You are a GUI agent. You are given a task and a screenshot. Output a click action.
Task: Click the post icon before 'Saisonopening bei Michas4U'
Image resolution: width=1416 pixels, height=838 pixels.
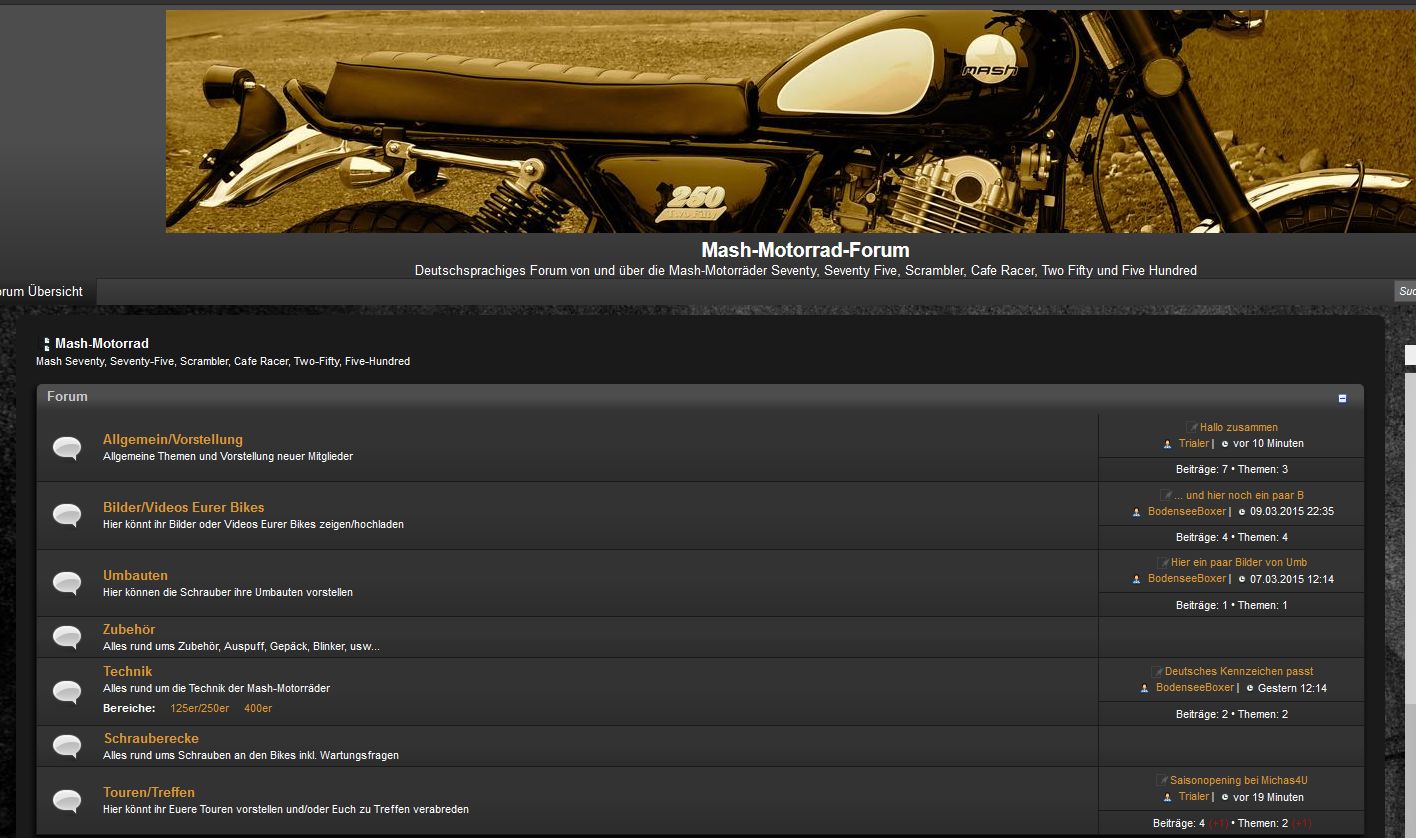(x=1162, y=780)
